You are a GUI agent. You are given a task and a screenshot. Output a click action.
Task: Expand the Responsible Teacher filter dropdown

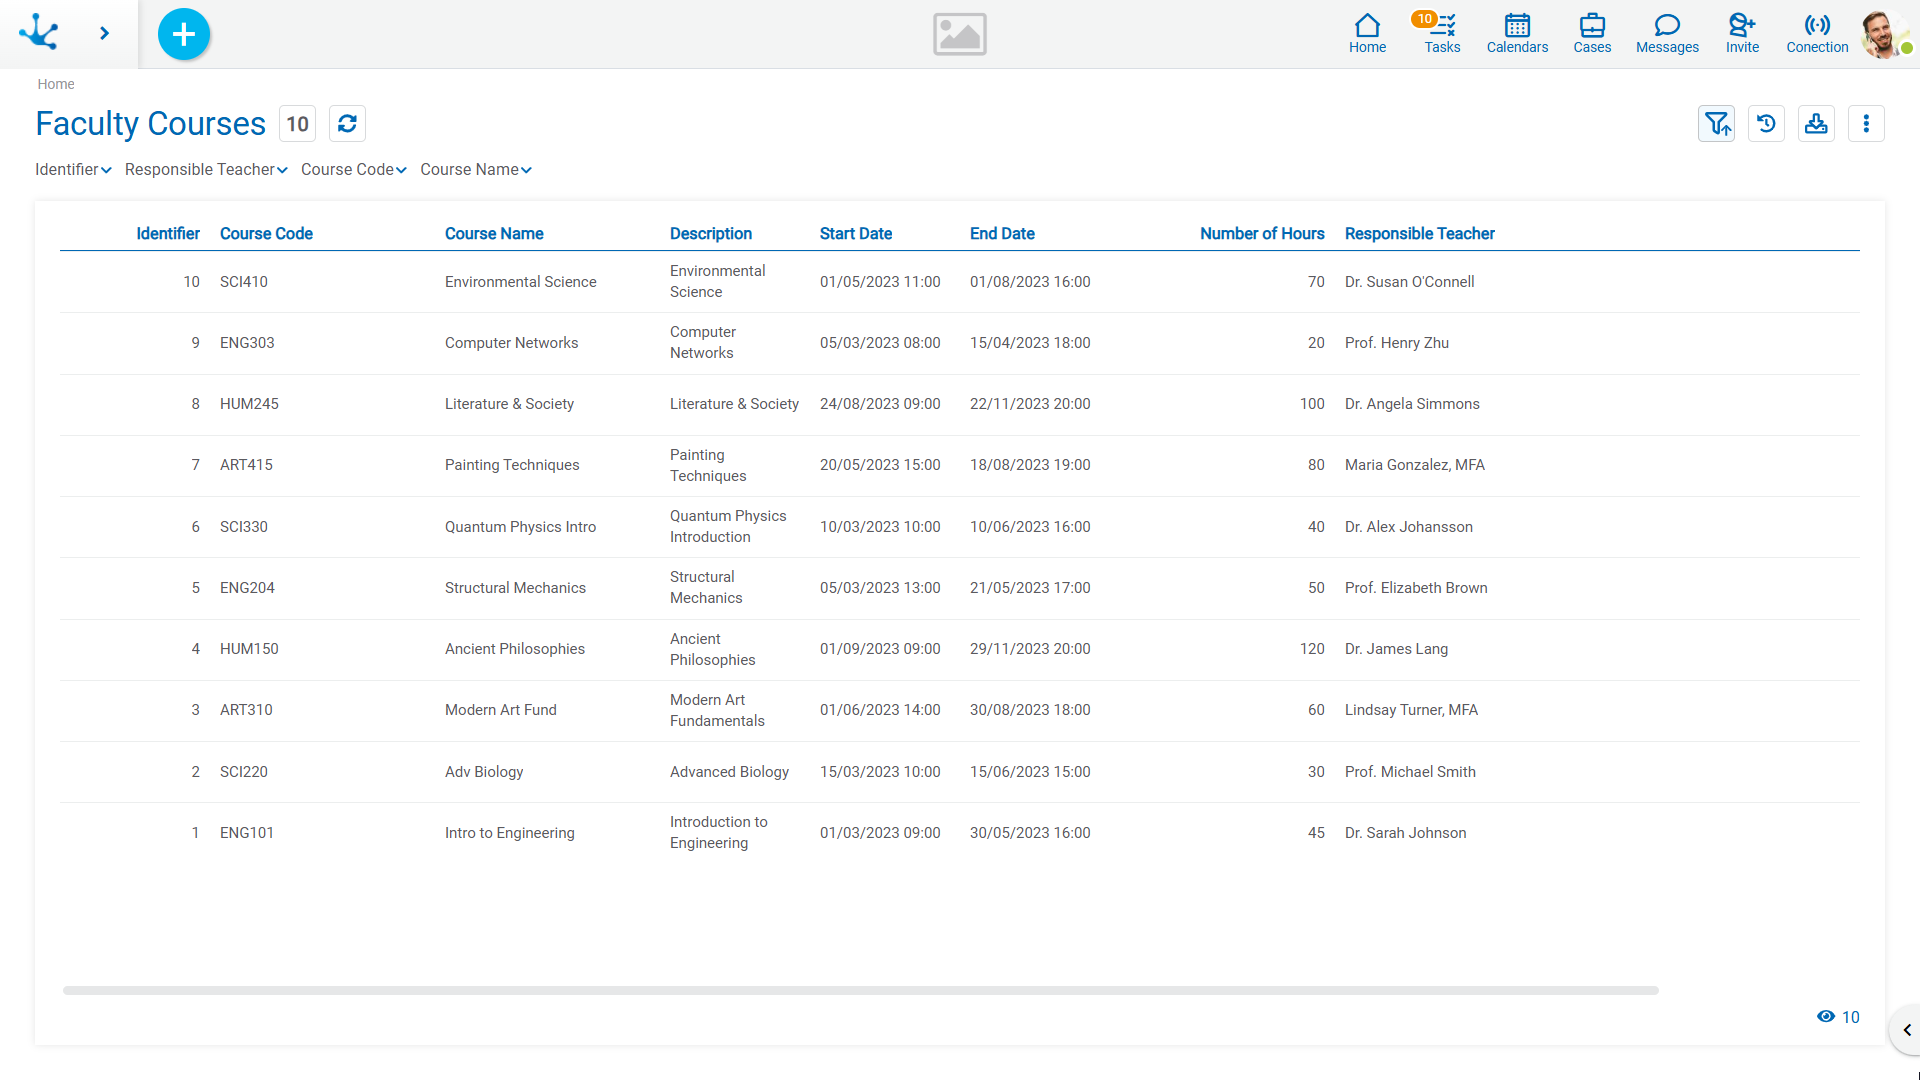coord(206,170)
